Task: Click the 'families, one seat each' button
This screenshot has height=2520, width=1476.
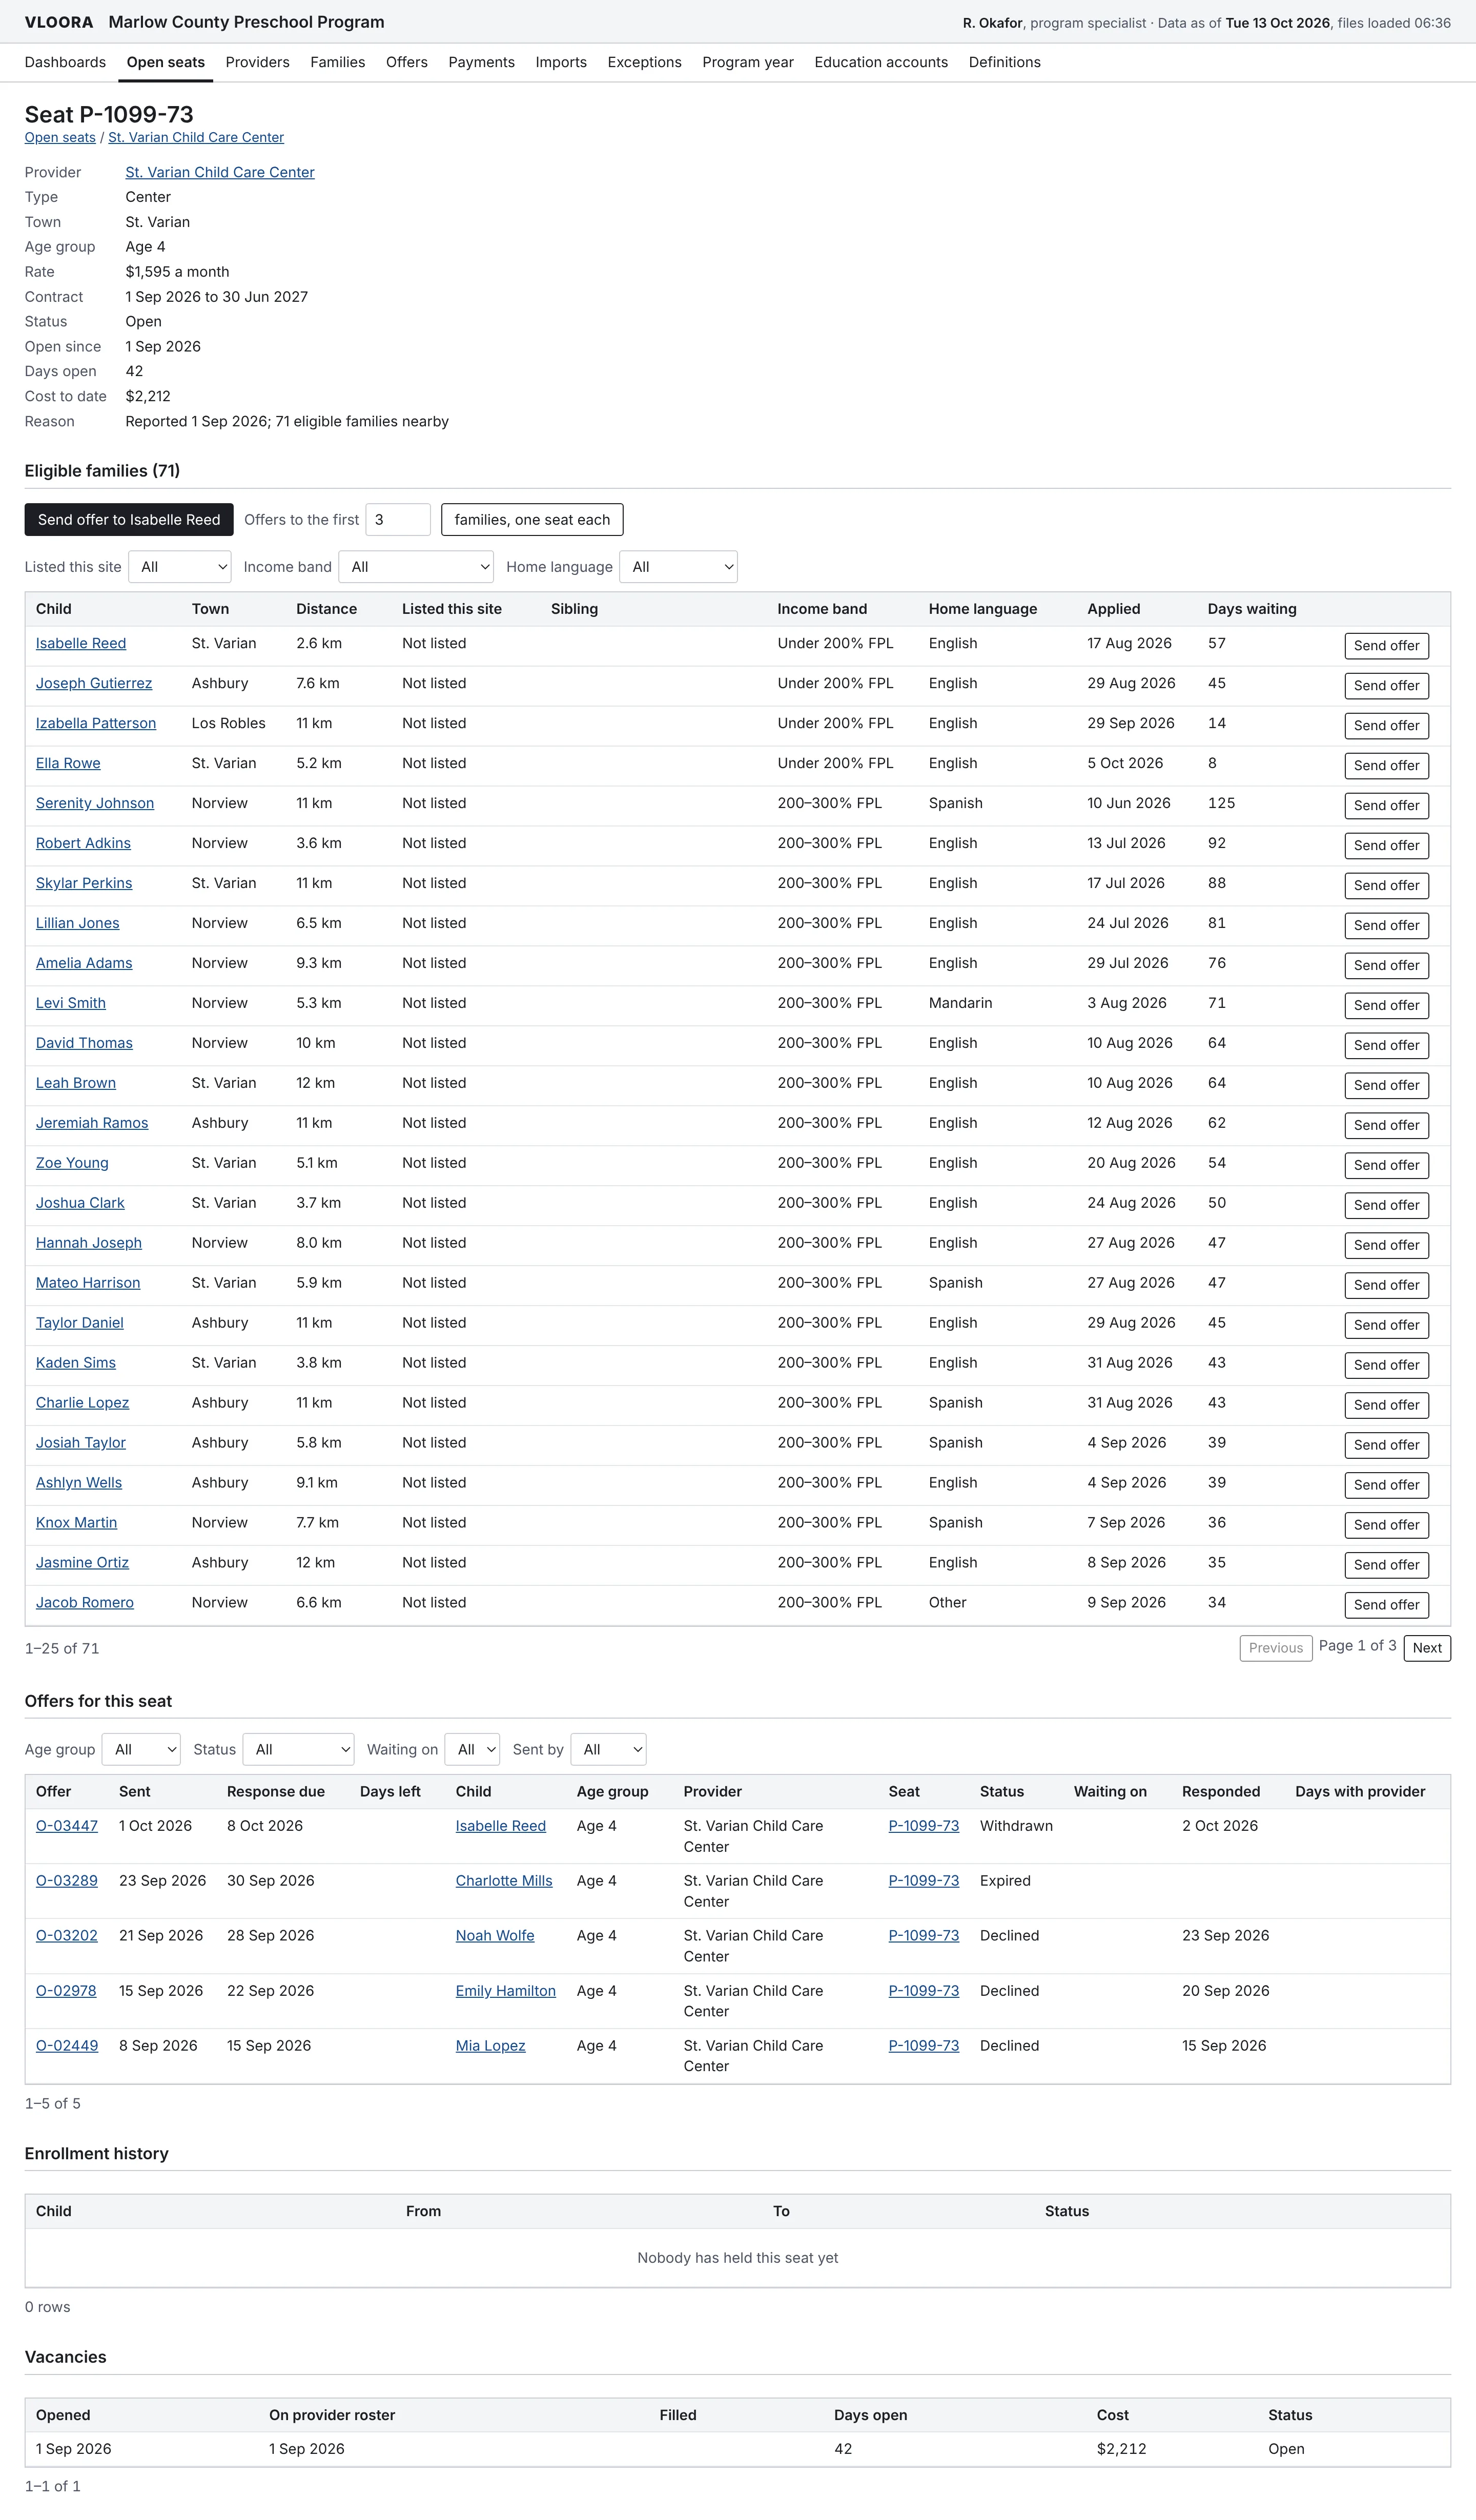Action: pyautogui.click(x=532, y=520)
